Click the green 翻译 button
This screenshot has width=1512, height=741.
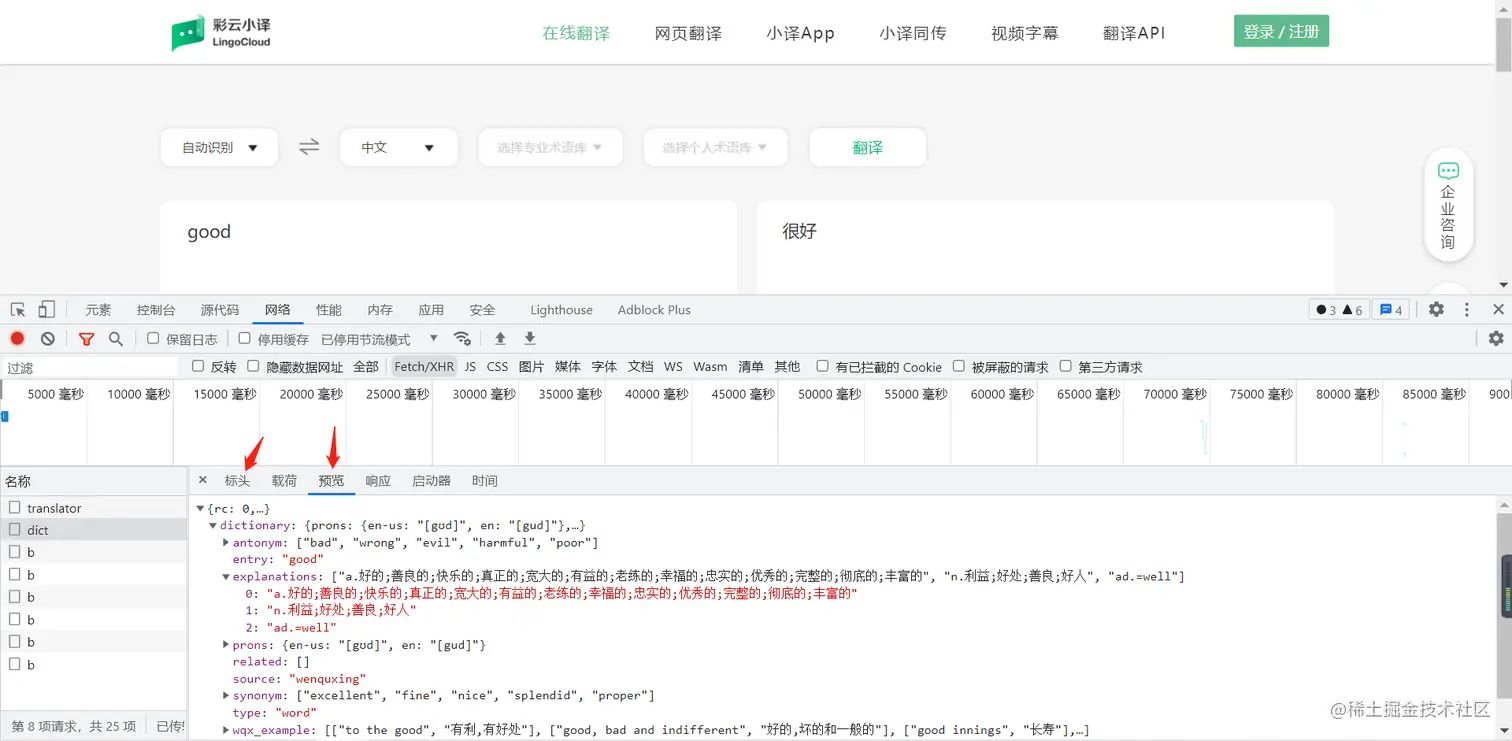[x=867, y=147]
